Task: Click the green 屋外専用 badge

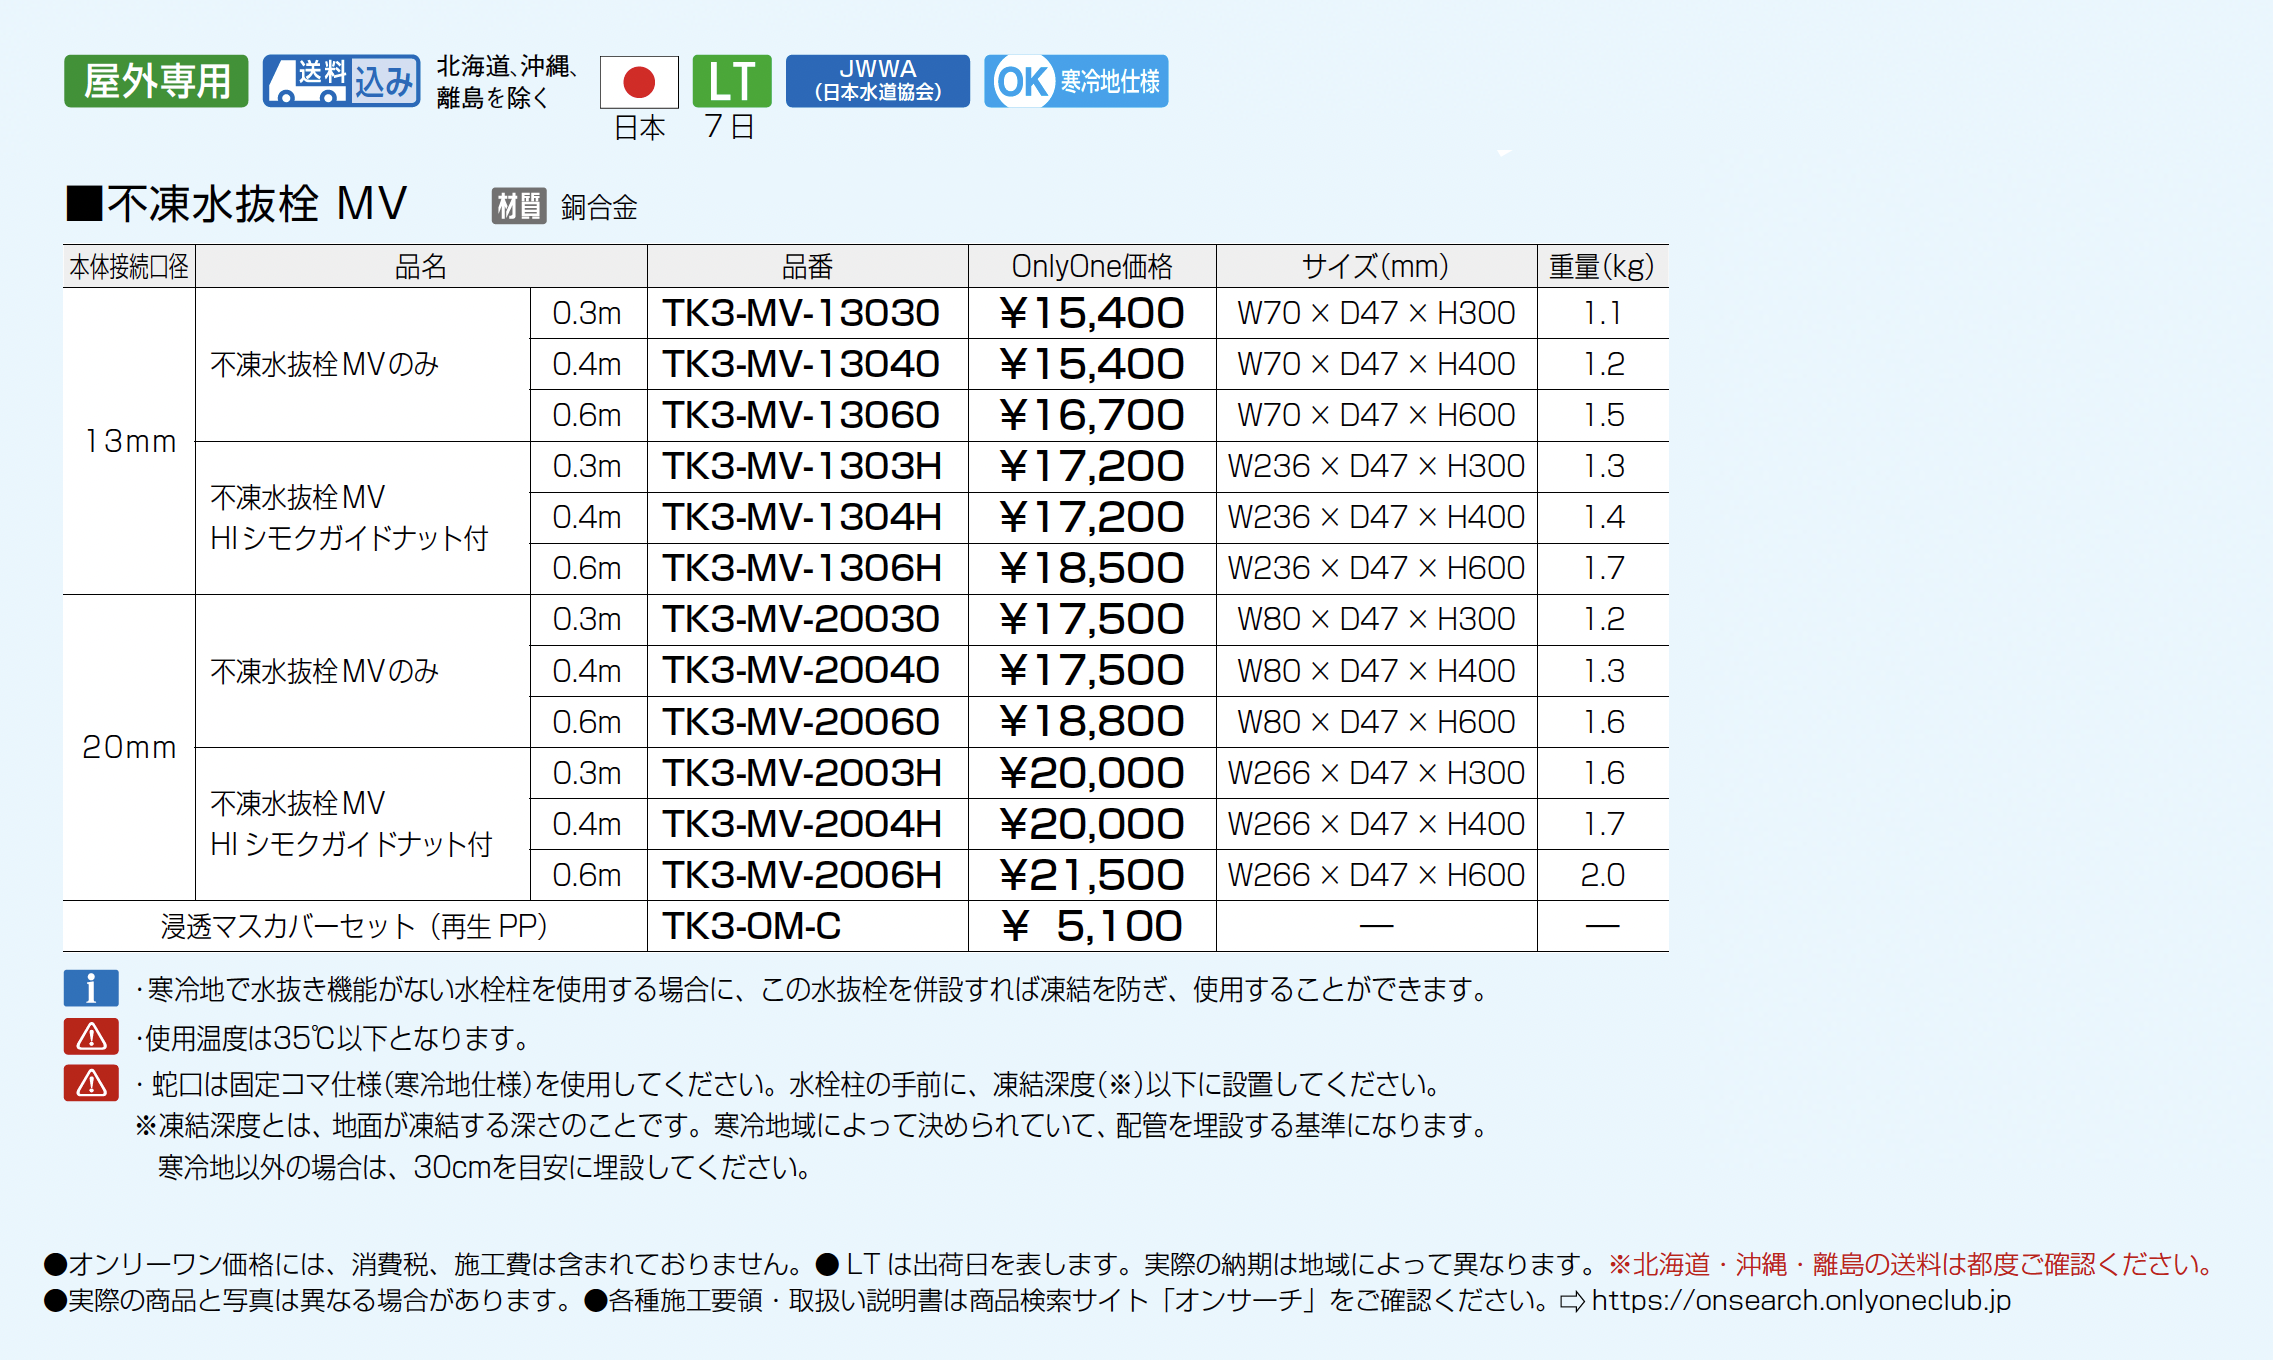Action: [x=156, y=81]
